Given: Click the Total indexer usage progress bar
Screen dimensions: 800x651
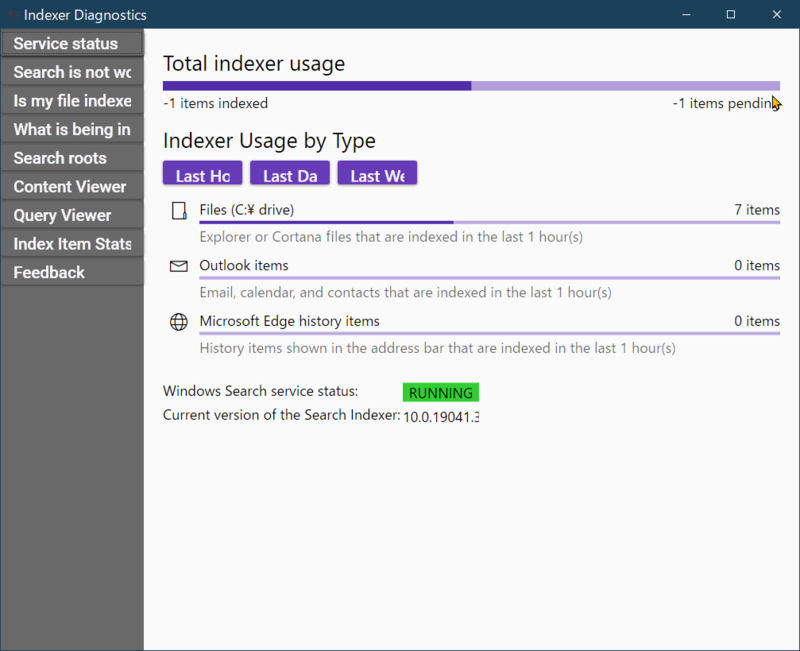Looking at the screenshot, I should pyautogui.click(x=471, y=86).
